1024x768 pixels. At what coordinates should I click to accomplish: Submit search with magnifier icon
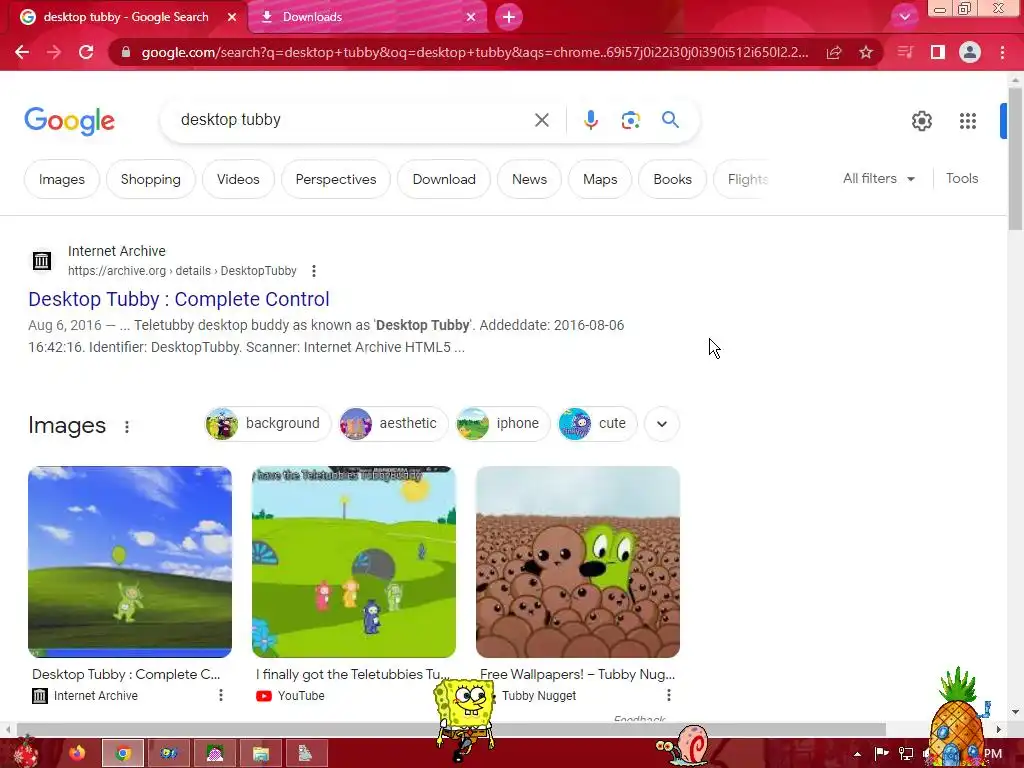[x=670, y=120]
